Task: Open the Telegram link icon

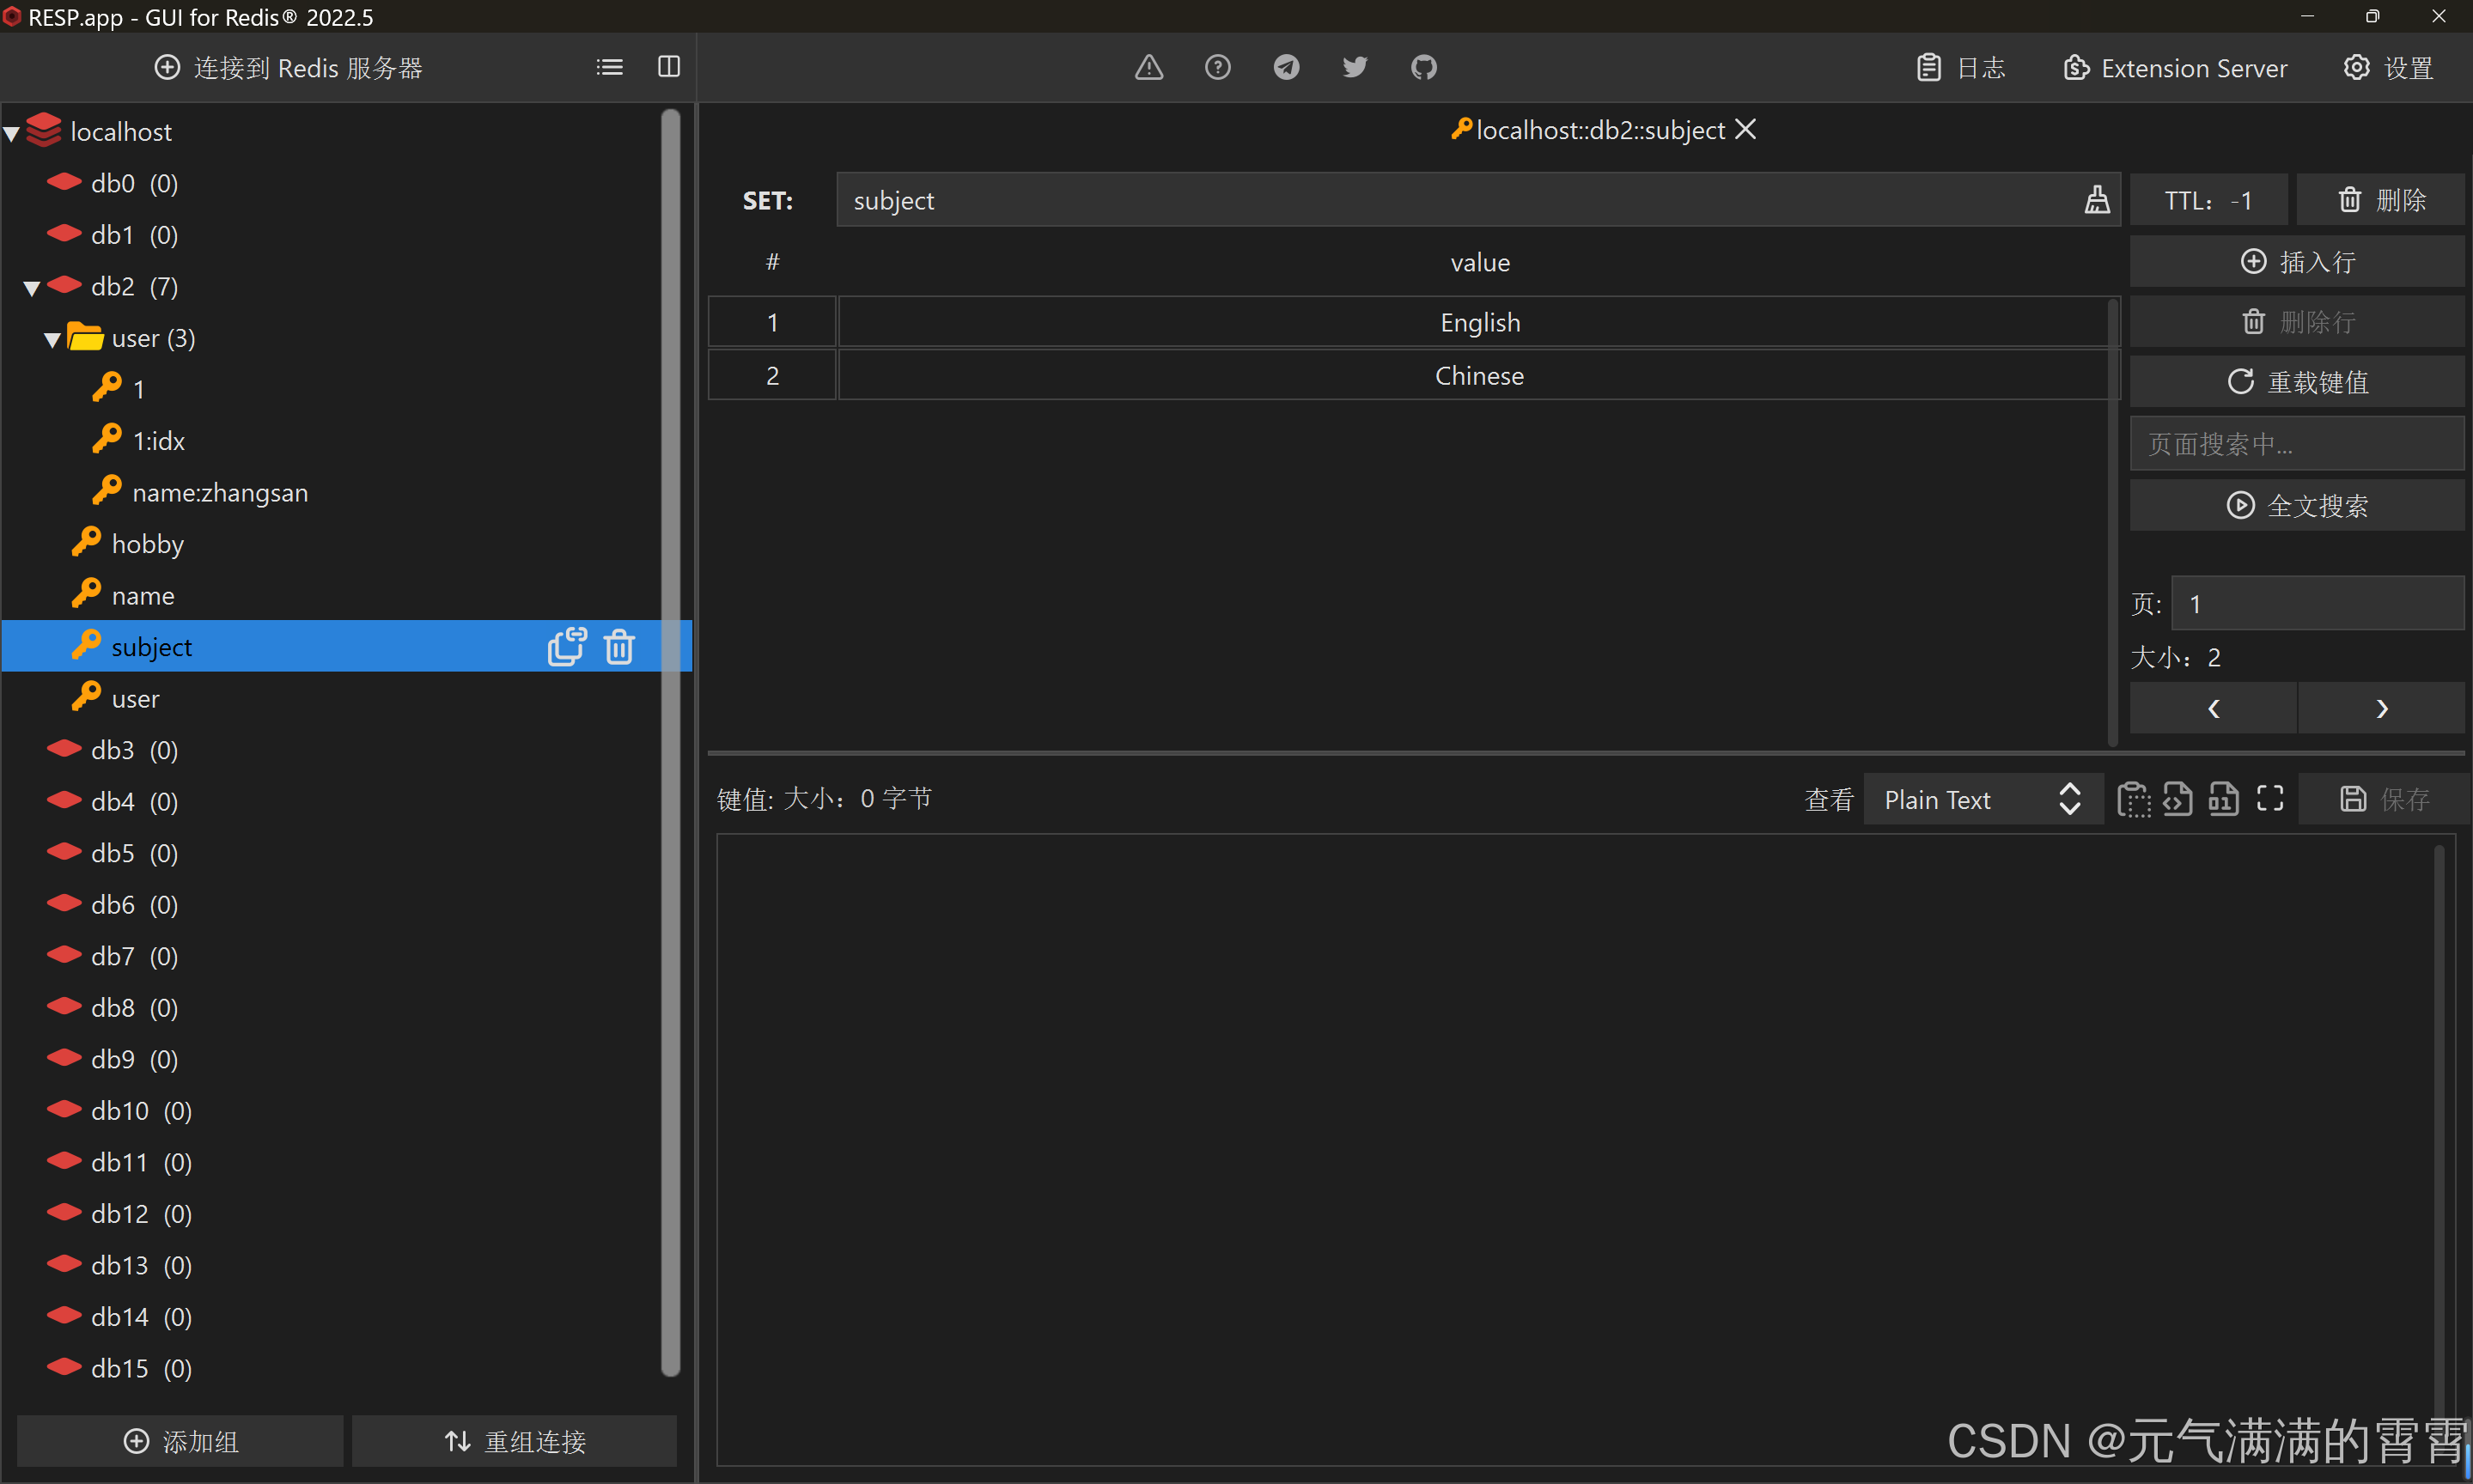Action: (1286, 67)
